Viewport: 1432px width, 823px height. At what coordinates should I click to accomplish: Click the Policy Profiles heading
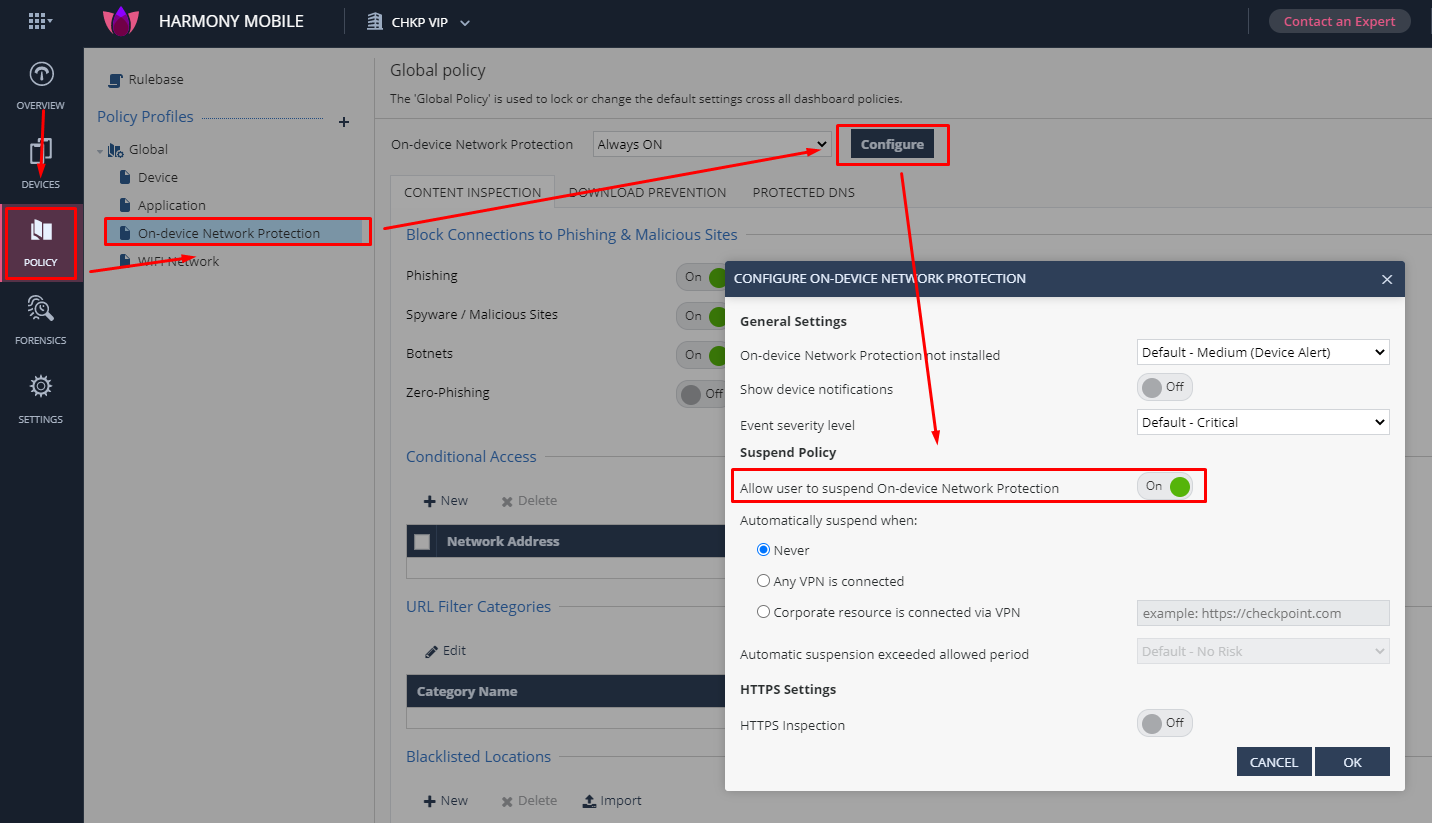(145, 117)
